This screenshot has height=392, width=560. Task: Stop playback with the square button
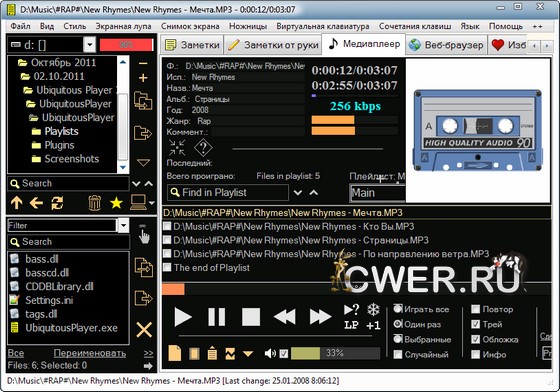(251, 317)
